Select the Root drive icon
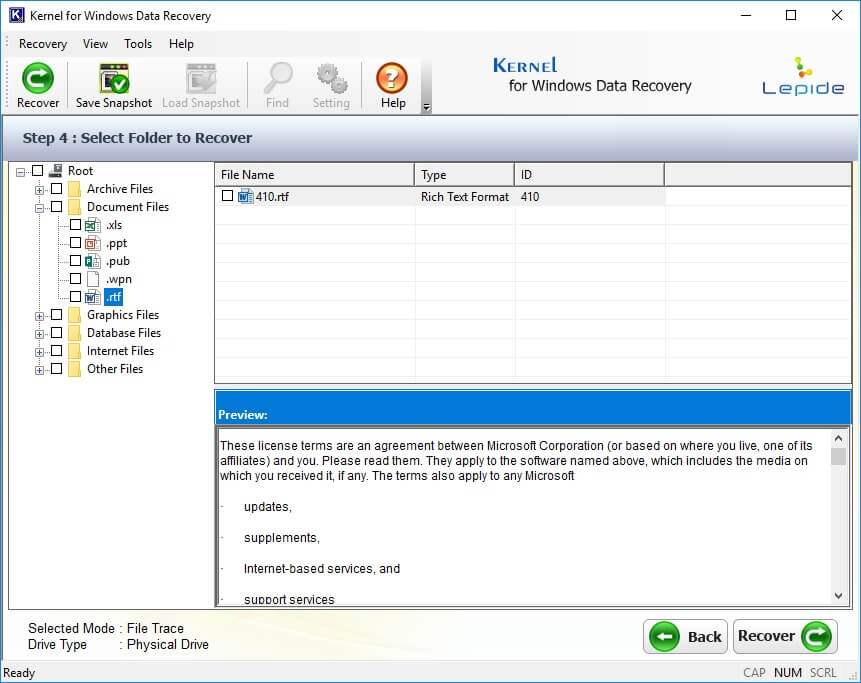The height and width of the screenshot is (683, 861). [x=55, y=171]
